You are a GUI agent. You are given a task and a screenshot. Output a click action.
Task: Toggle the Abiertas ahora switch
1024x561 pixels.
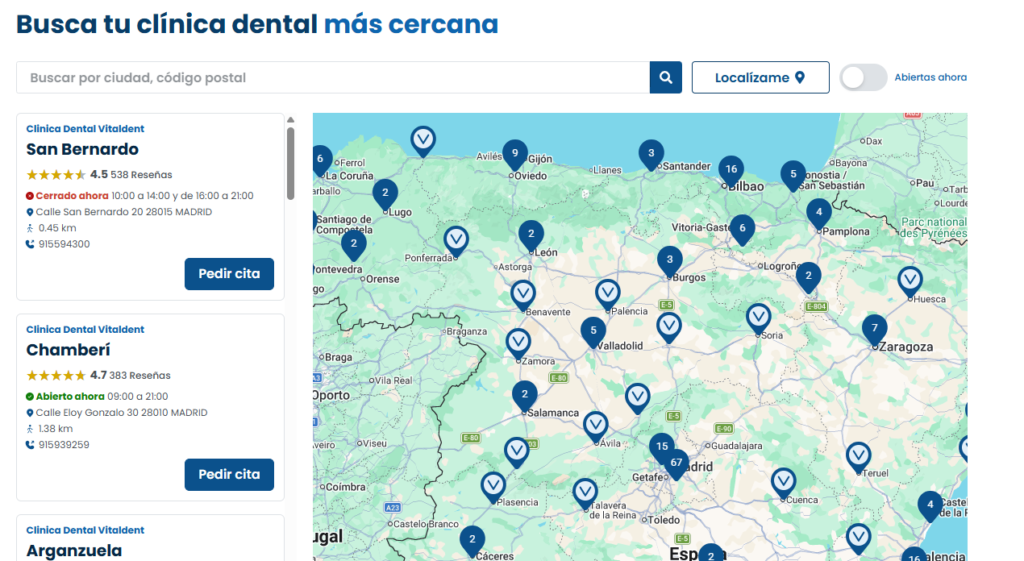pyautogui.click(x=863, y=77)
